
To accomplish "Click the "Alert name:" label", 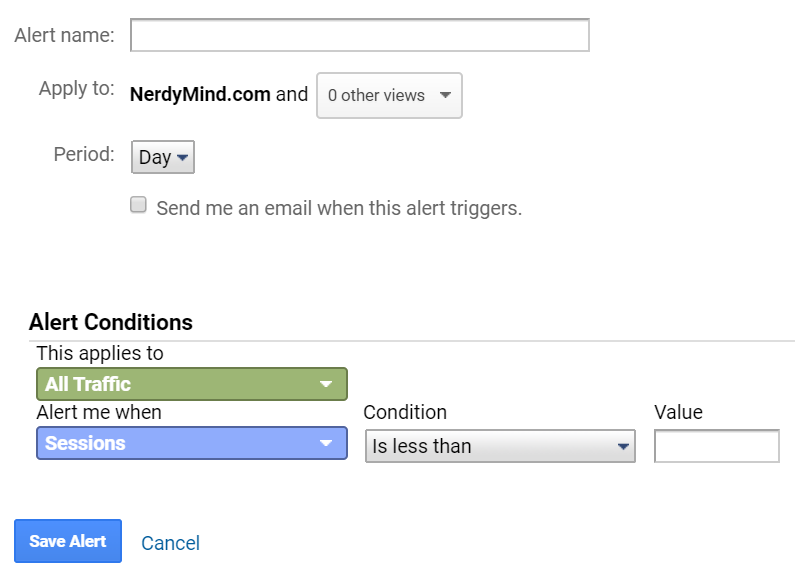I will 64,35.
